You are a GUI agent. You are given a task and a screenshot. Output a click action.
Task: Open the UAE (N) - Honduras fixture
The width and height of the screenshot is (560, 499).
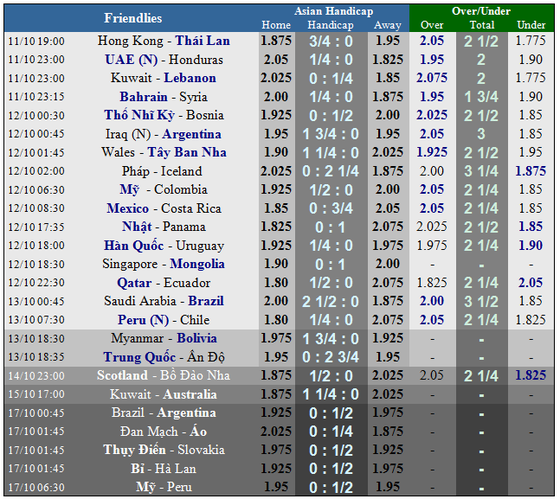pos(164,59)
